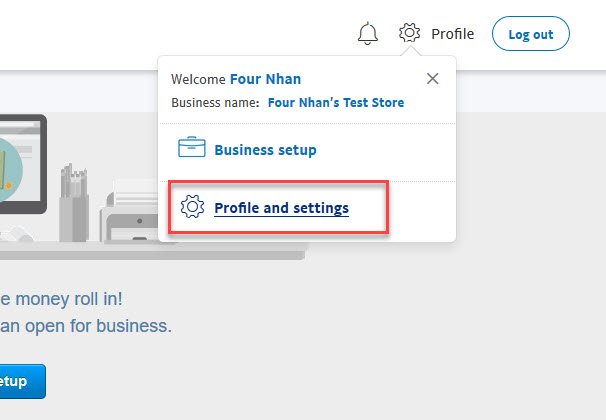Click the blue setup button
606x420 pixels.
(22, 381)
